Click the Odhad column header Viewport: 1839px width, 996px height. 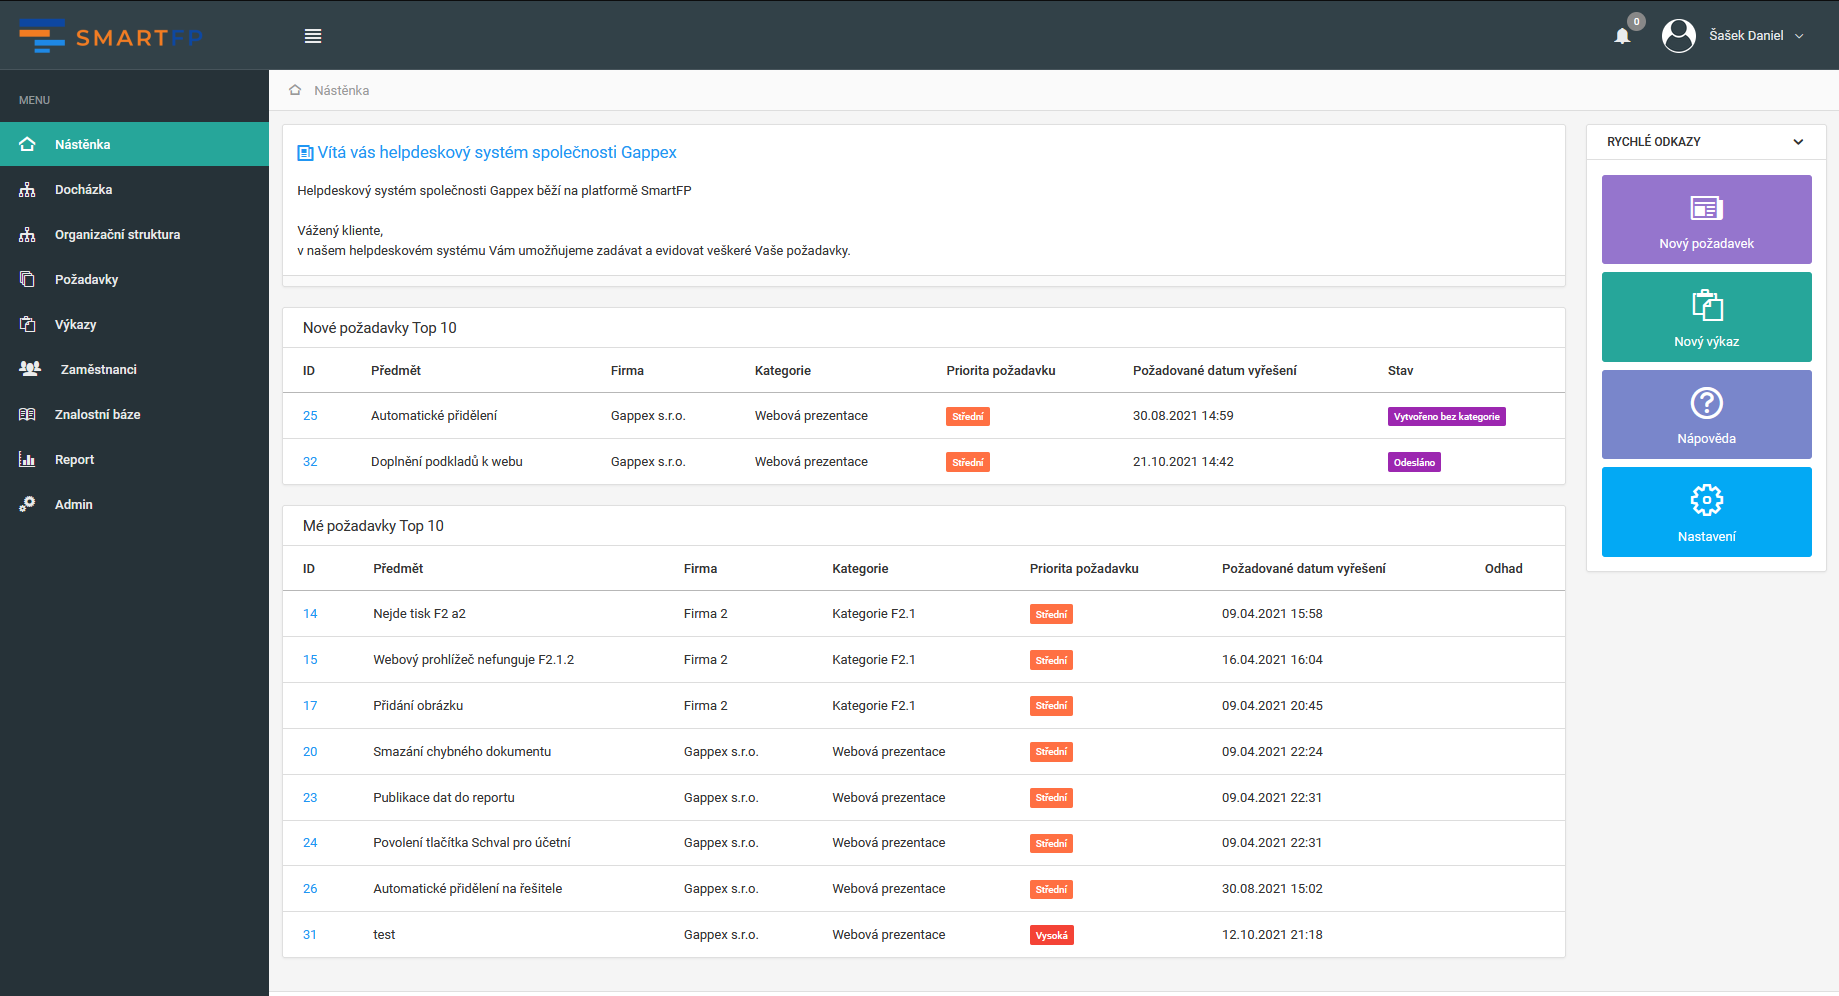pos(1503,569)
